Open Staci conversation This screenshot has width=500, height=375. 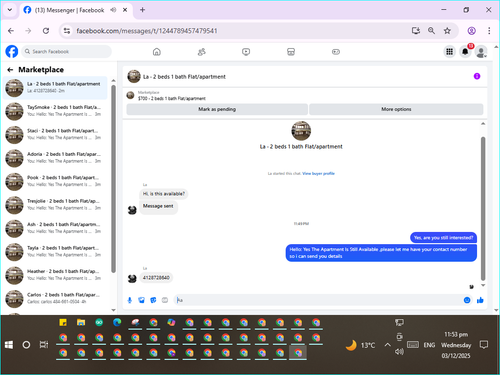[55, 134]
